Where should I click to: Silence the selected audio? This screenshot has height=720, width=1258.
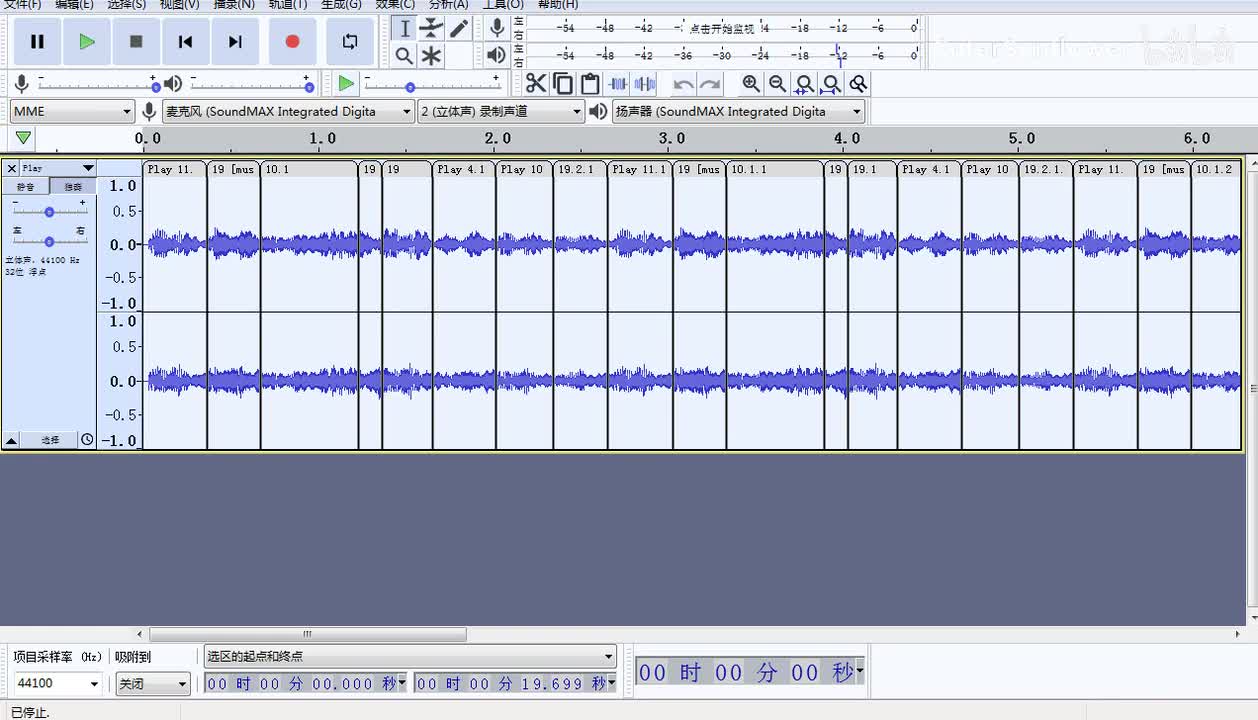(646, 84)
